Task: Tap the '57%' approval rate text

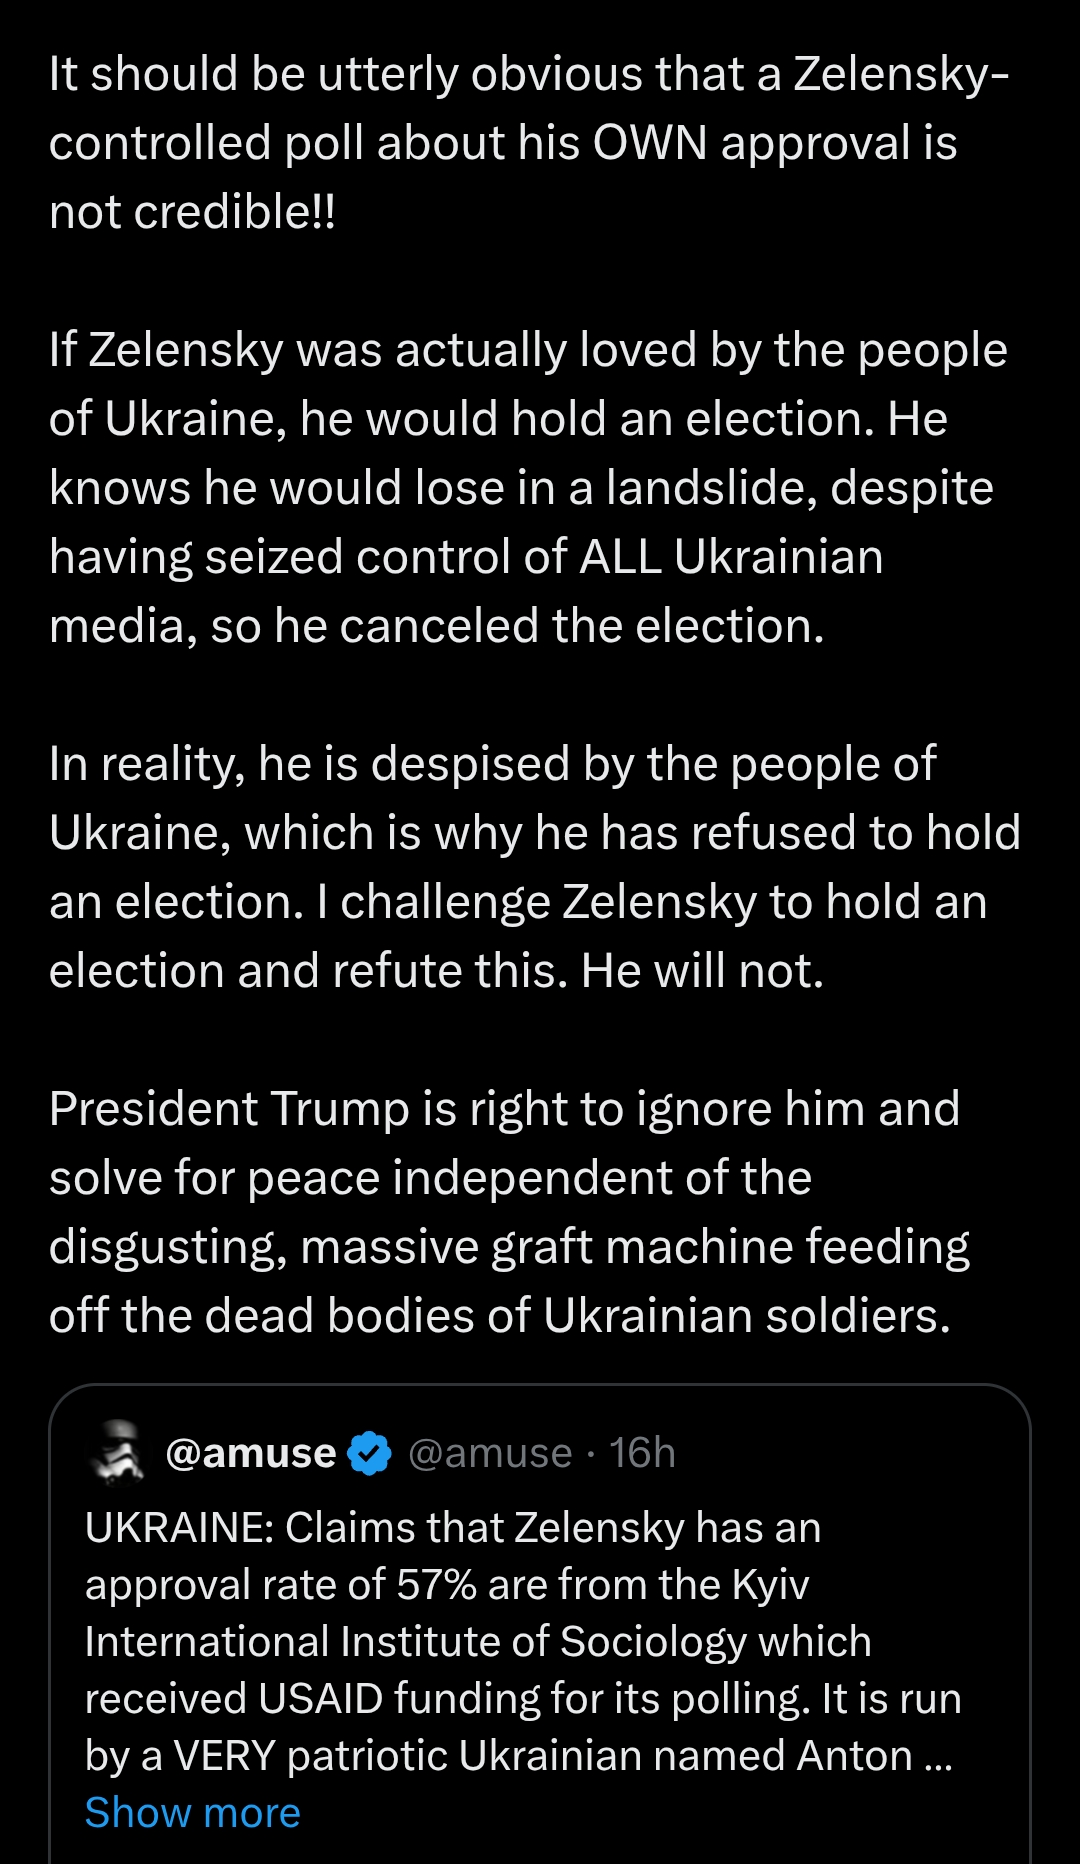Action: [x=436, y=1585]
